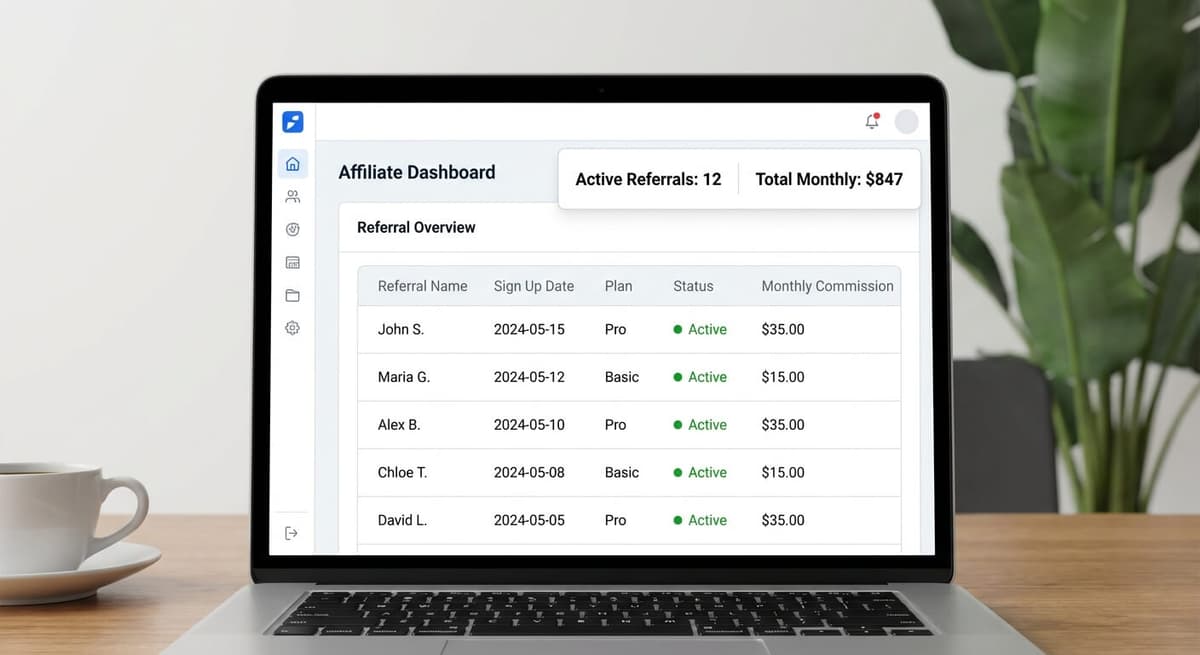Viewport: 1200px width, 655px height.
Task: Click the Chloe T. referral name
Action: point(402,472)
